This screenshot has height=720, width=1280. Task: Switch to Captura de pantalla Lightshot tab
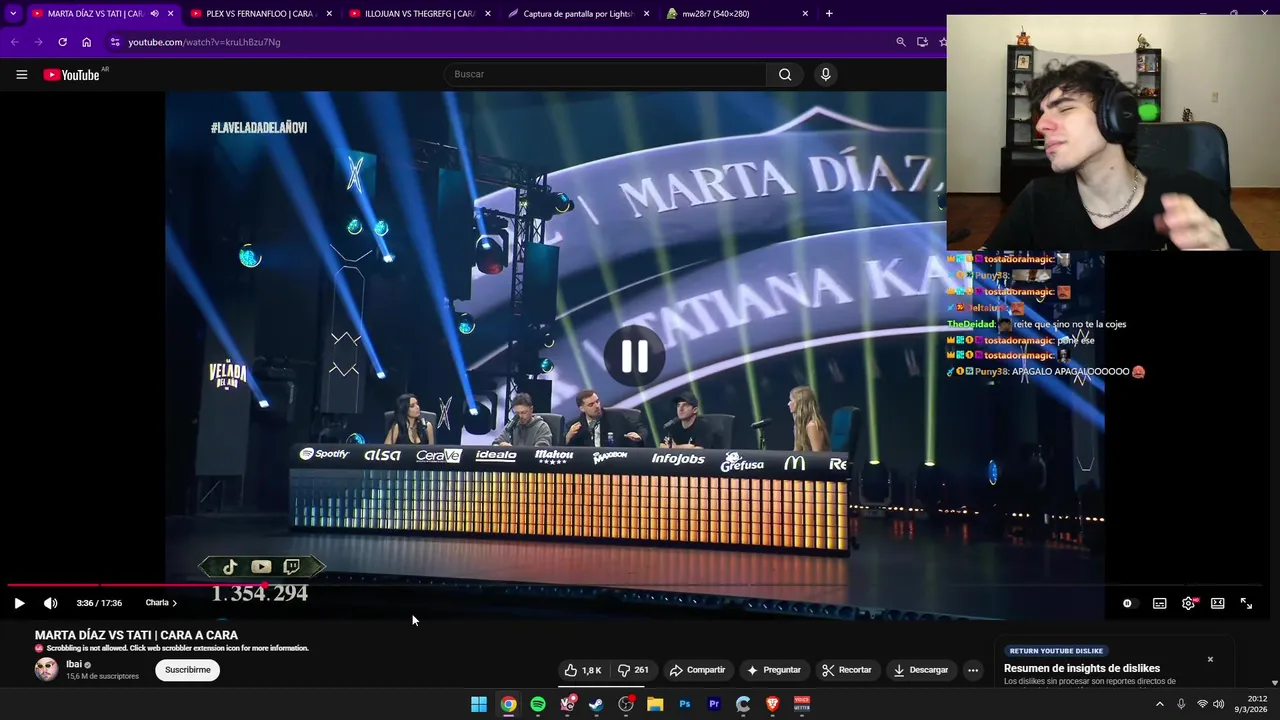pyautogui.click(x=578, y=14)
